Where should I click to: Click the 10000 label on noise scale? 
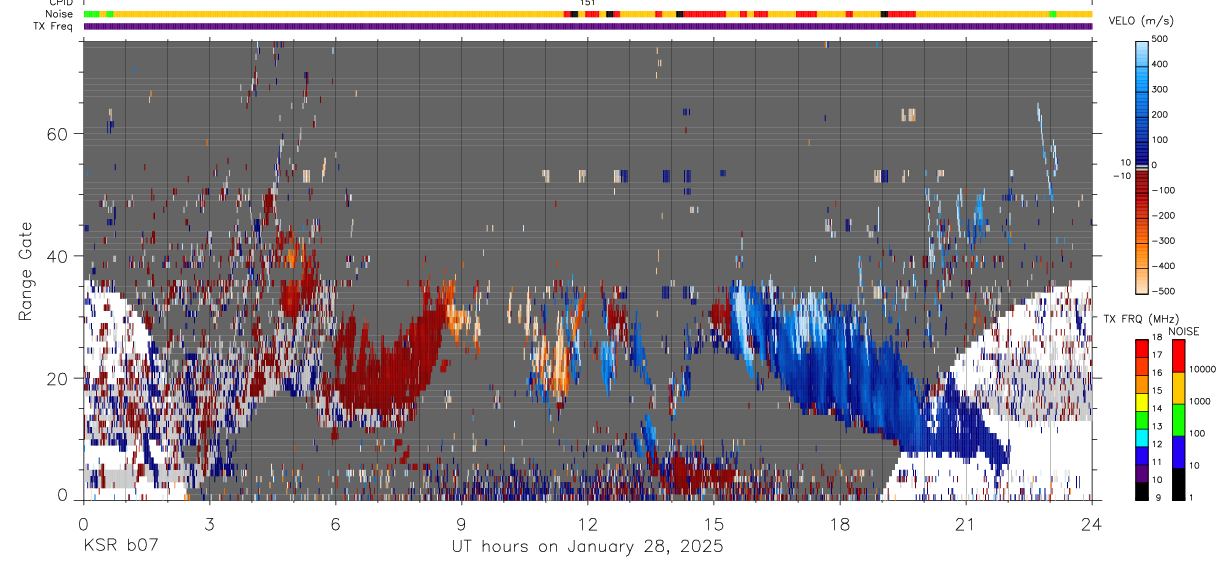[1200, 369]
